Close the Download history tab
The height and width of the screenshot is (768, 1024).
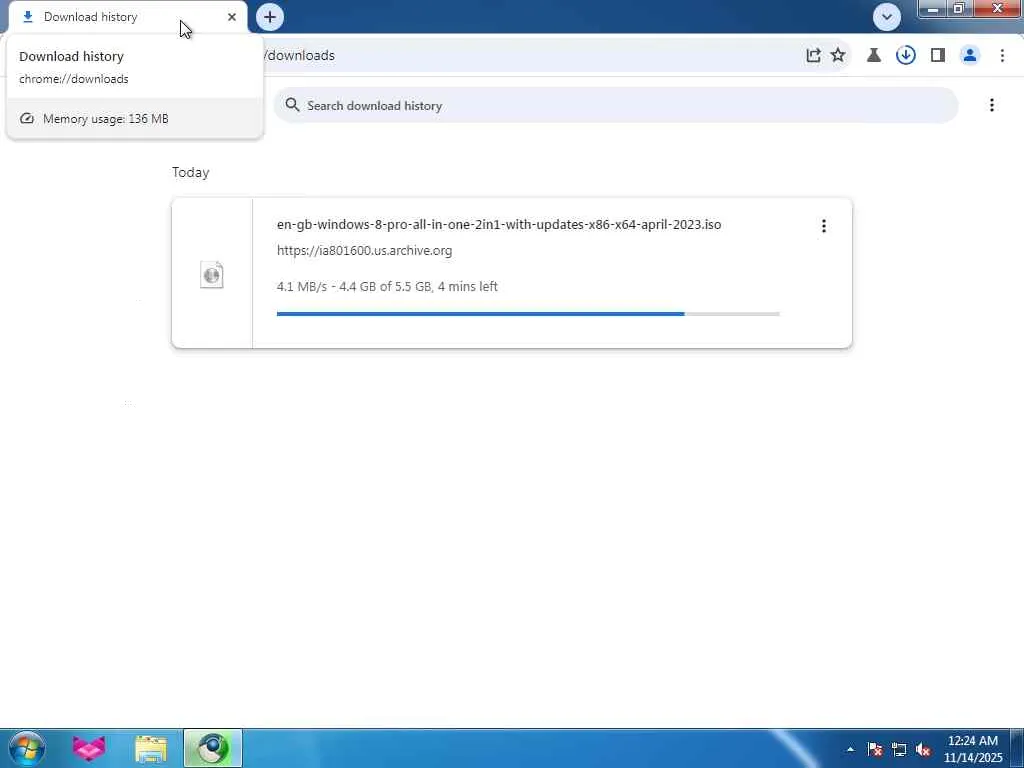(232, 17)
